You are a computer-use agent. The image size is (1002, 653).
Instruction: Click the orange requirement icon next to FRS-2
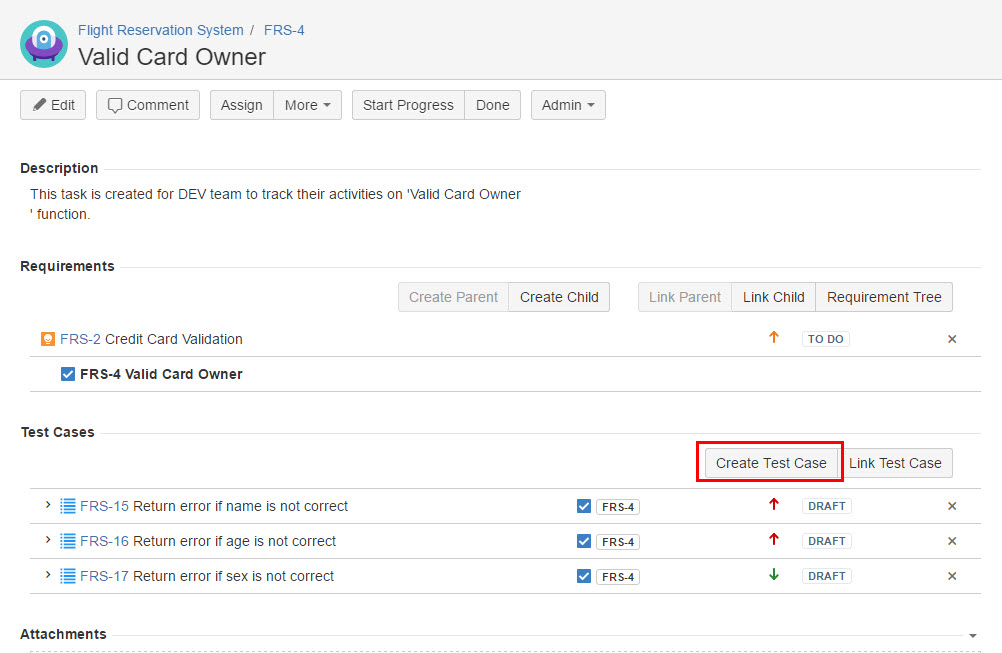coord(48,339)
